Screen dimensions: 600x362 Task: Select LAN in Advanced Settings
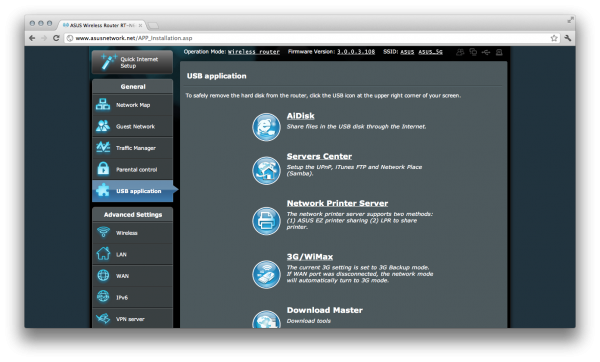(x=132, y=254)
